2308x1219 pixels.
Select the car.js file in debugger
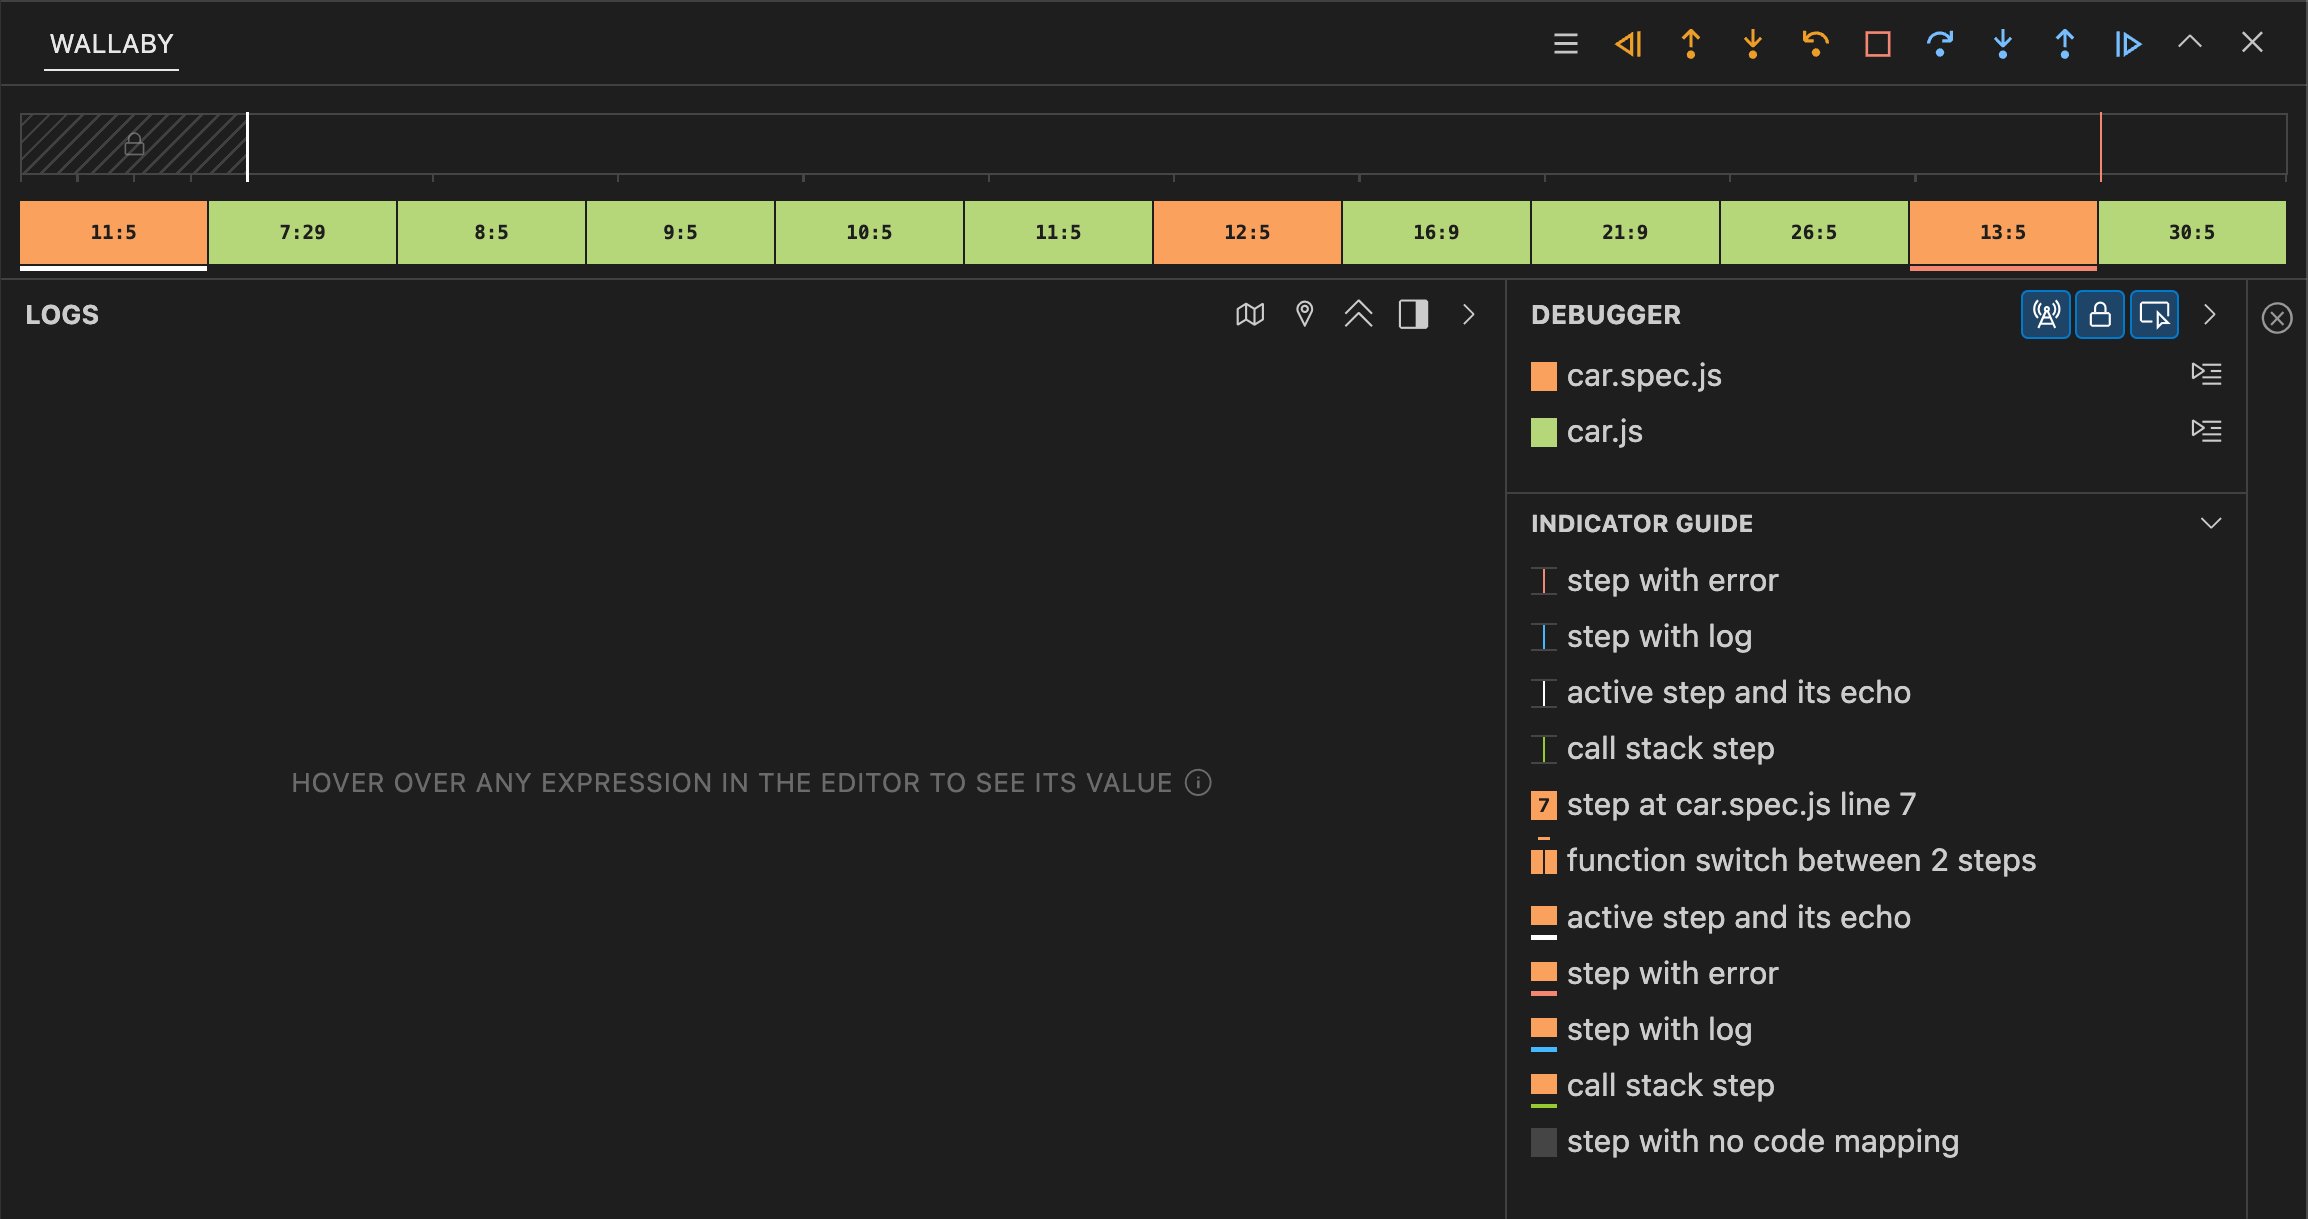(x=1604, y=430)
